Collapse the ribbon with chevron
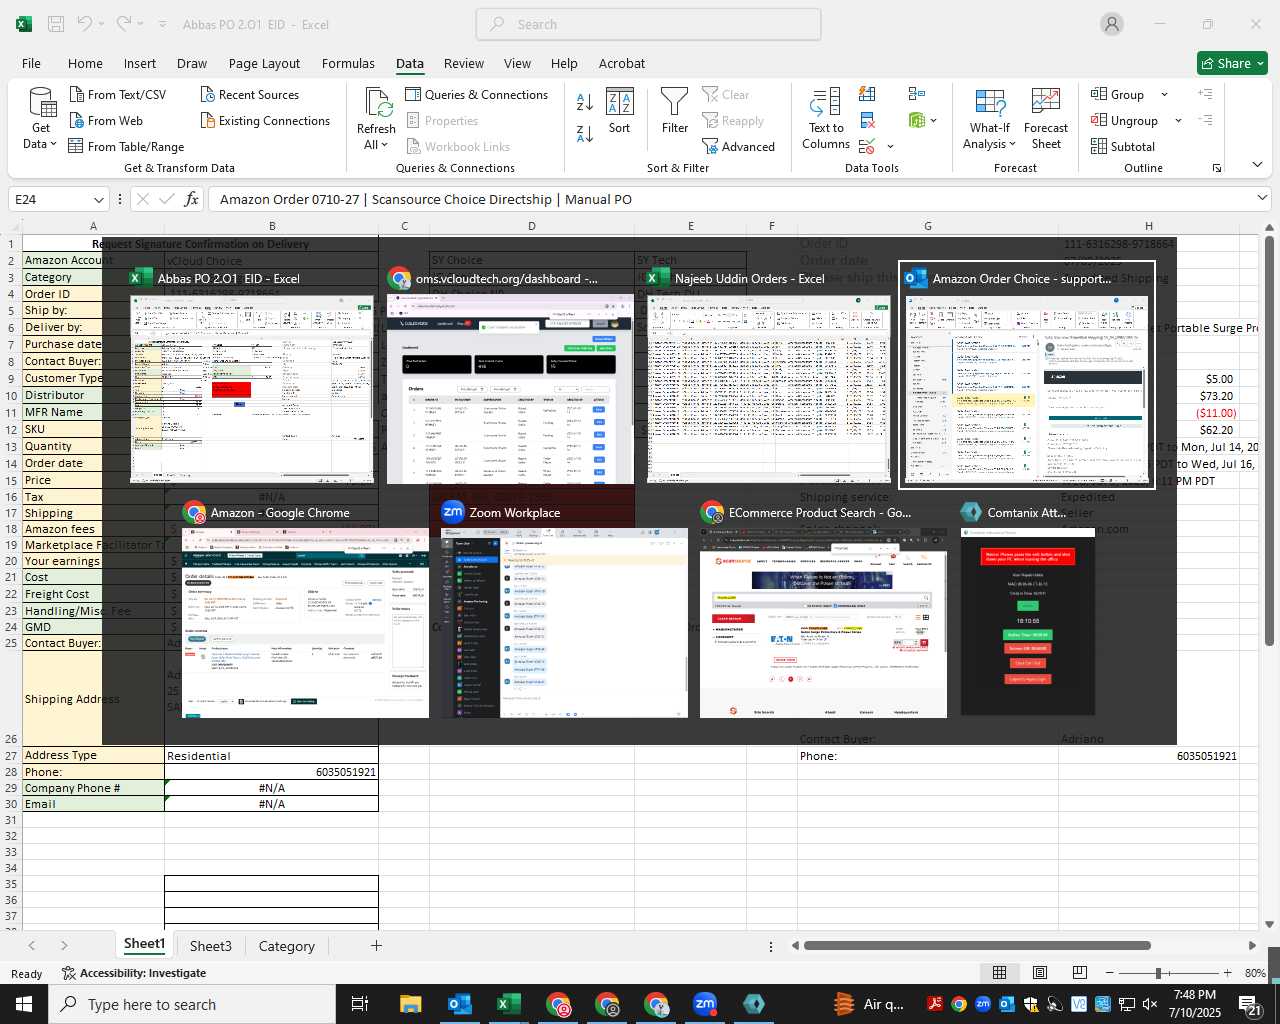This screenshot has height=1024, width=1280. 1257,165
